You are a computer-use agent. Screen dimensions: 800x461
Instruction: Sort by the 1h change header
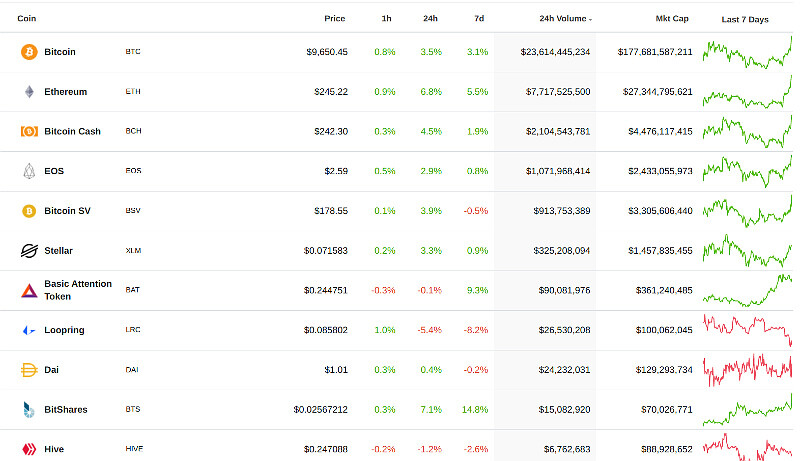386,18
